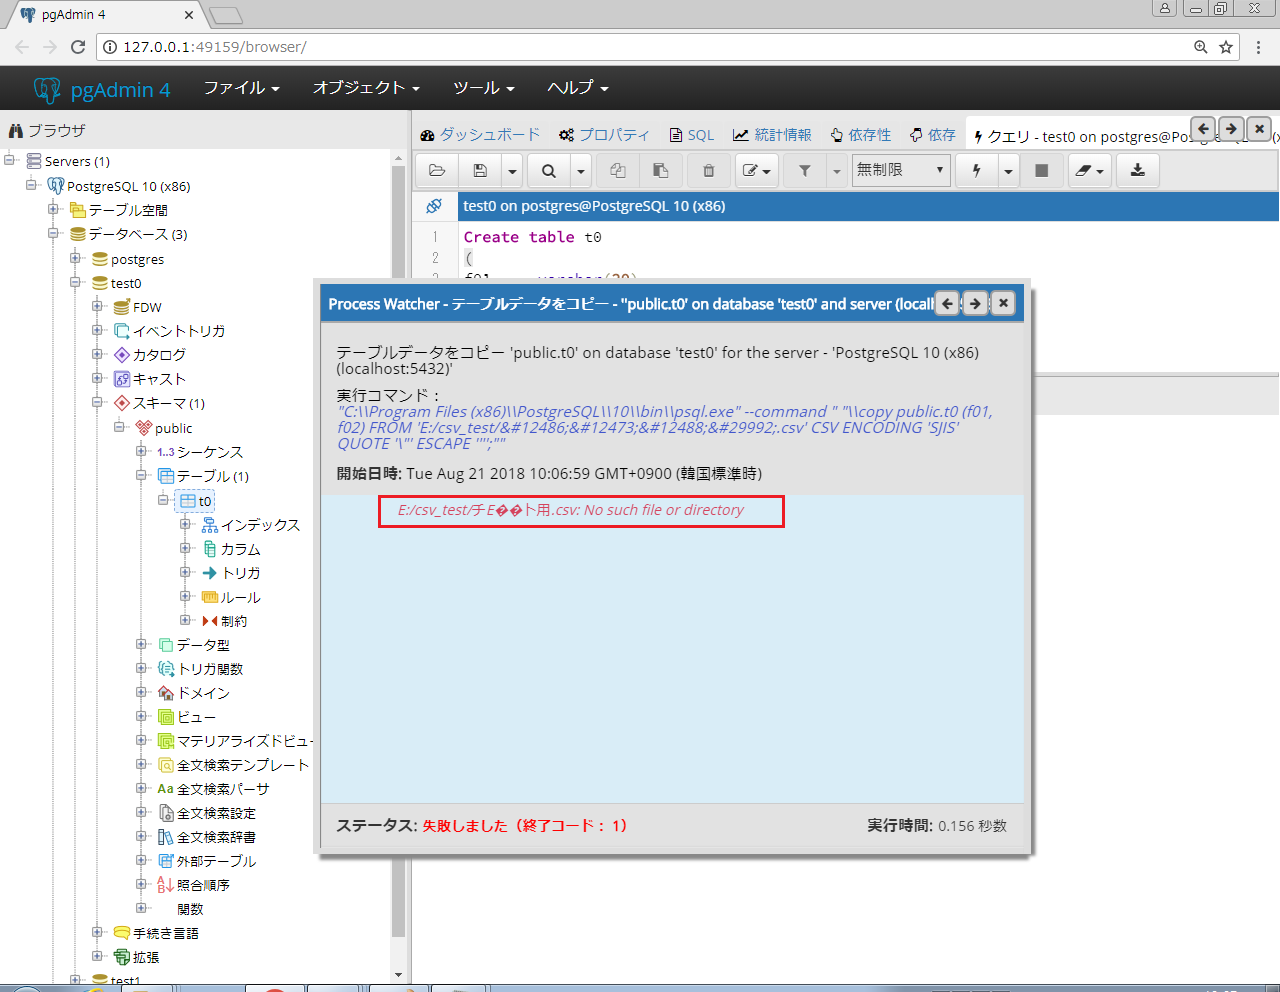This screenshot has height=992, width=1280.
Task: Close the Process Watcher dialog
Action: pos(1003,303)
